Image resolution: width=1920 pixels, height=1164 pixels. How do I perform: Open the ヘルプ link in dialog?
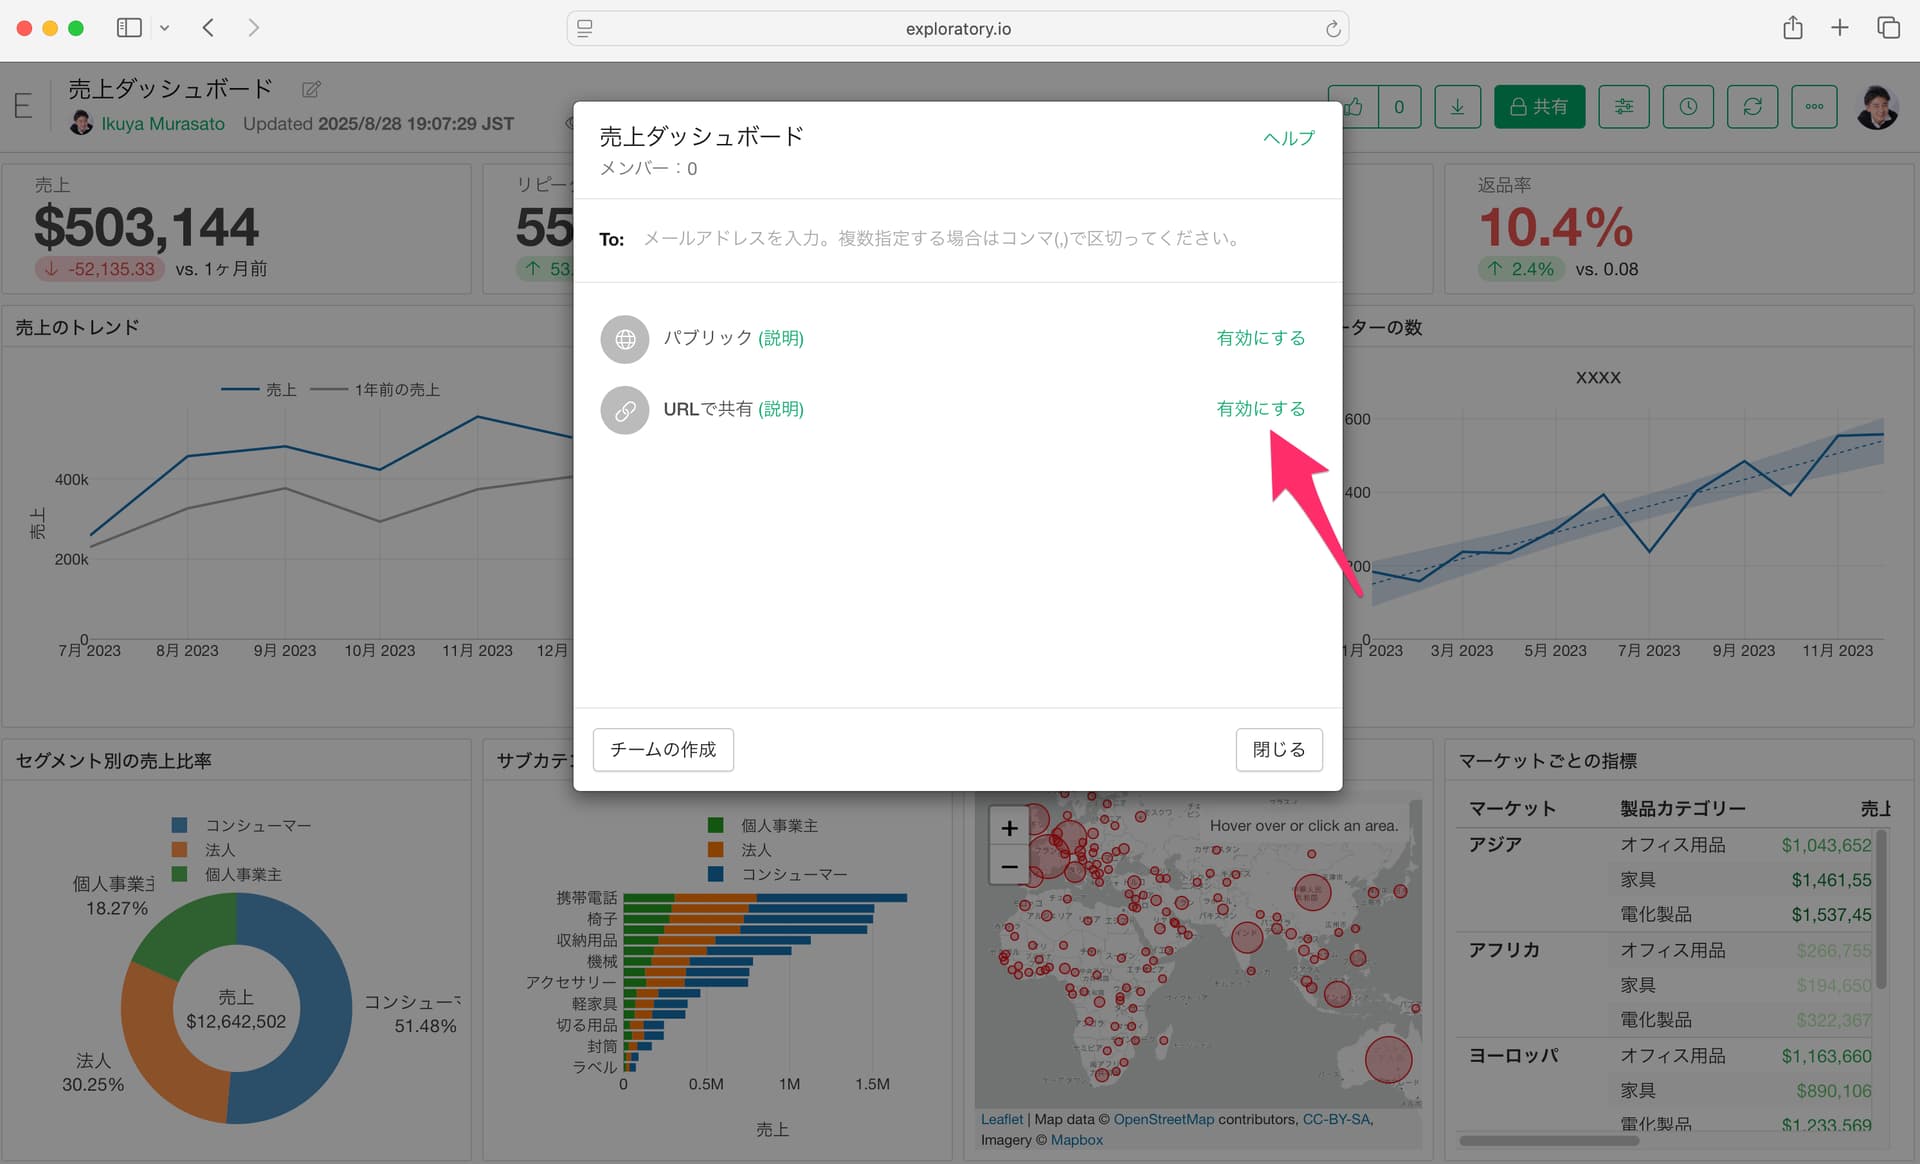coord(1288,138)
